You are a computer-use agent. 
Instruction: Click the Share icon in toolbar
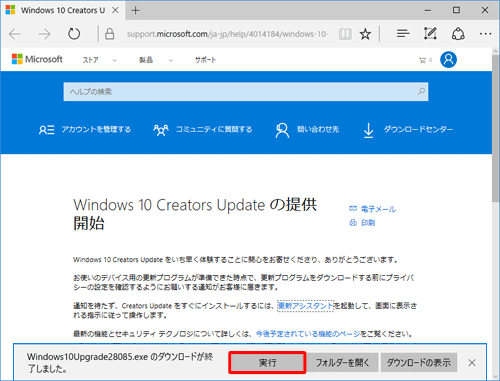pos(458,34)
